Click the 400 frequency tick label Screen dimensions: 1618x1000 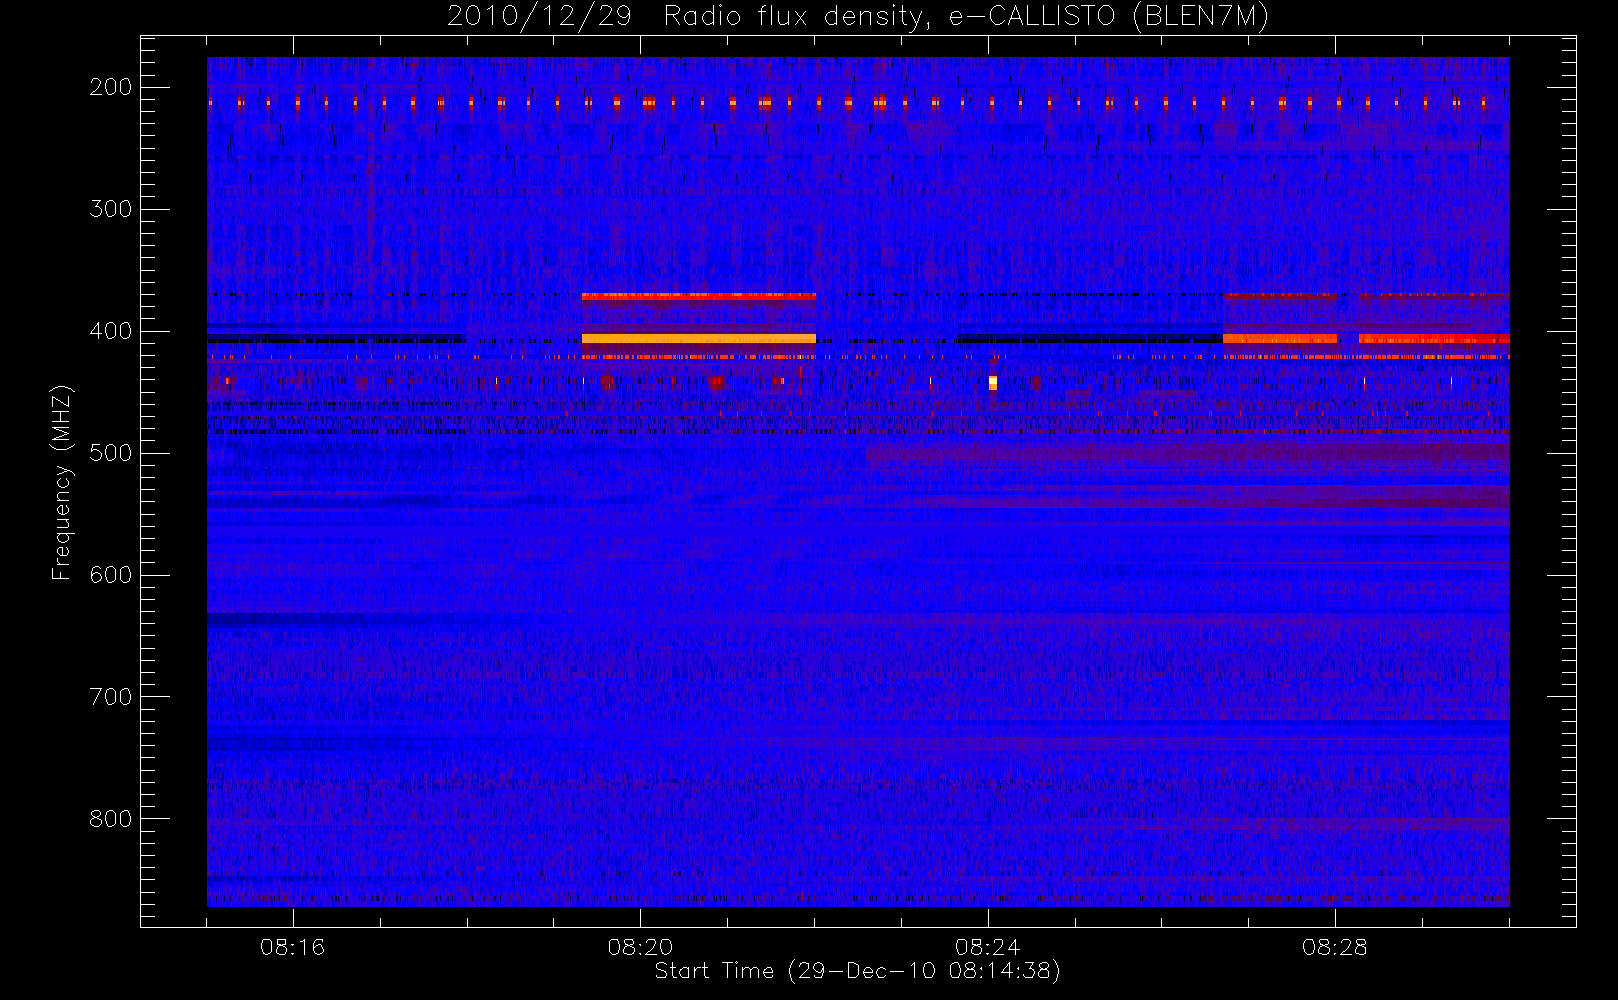click(111, 331)
